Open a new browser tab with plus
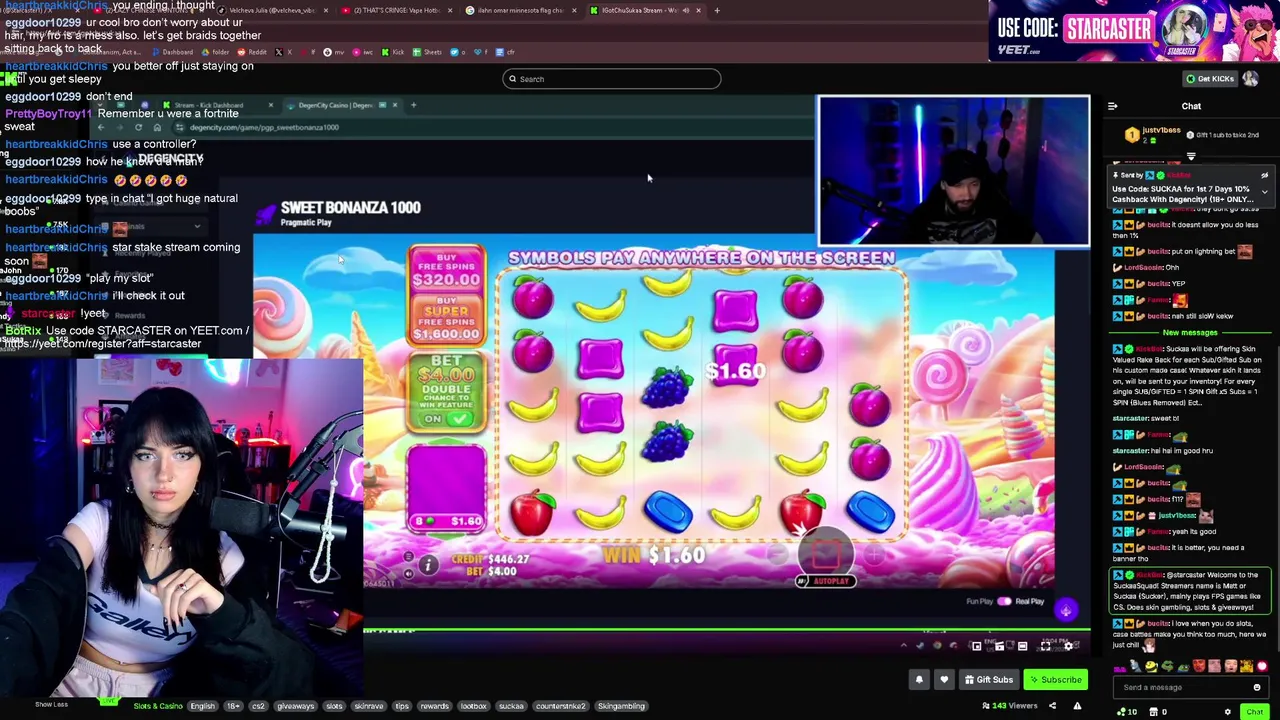The image size is (1280, 720). pos(716,10)
